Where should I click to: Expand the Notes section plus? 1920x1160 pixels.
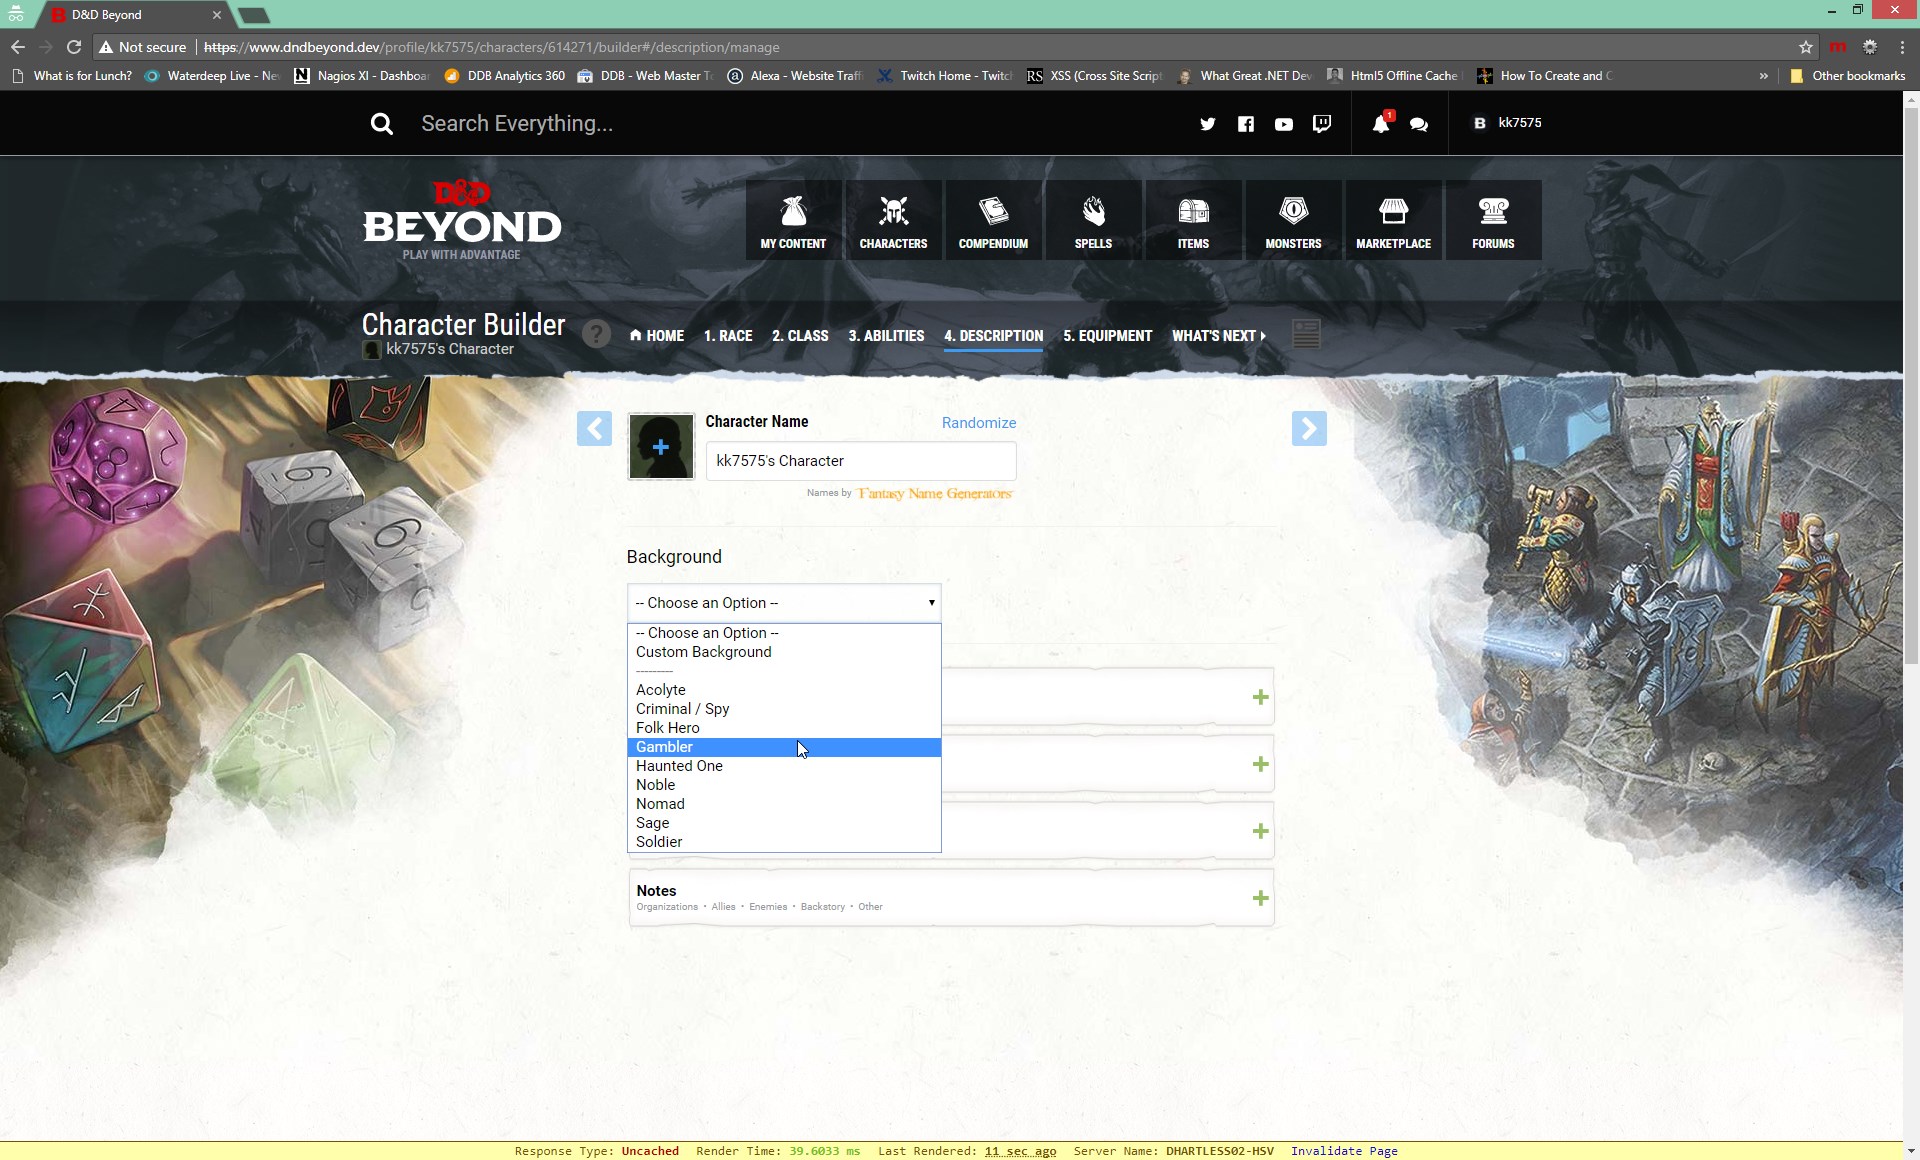(x=1260, y=898)
